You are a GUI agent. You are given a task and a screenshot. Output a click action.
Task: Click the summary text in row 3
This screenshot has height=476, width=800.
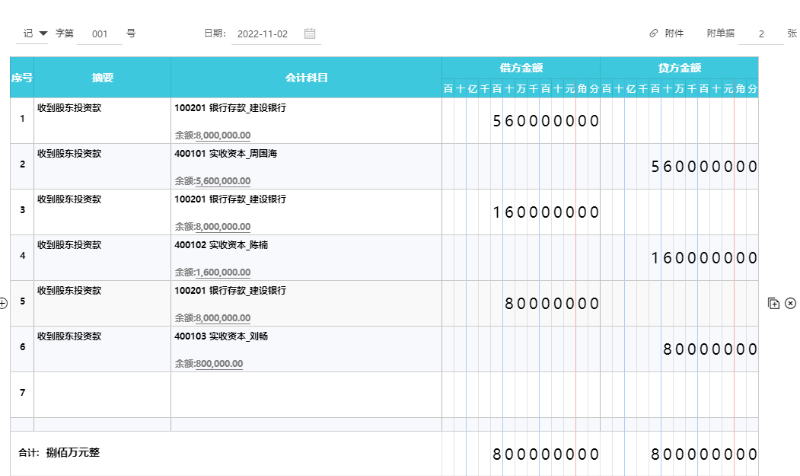pos(69,199)
